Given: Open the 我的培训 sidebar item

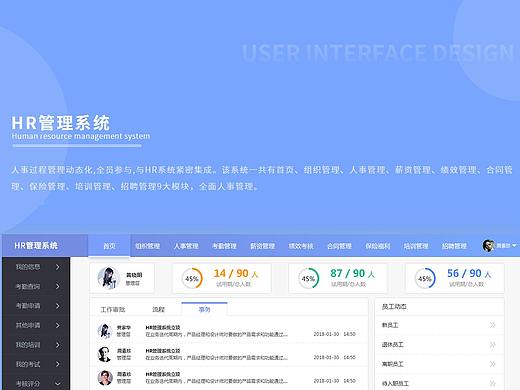Looking at the screenshot, I should click(36, 345).
